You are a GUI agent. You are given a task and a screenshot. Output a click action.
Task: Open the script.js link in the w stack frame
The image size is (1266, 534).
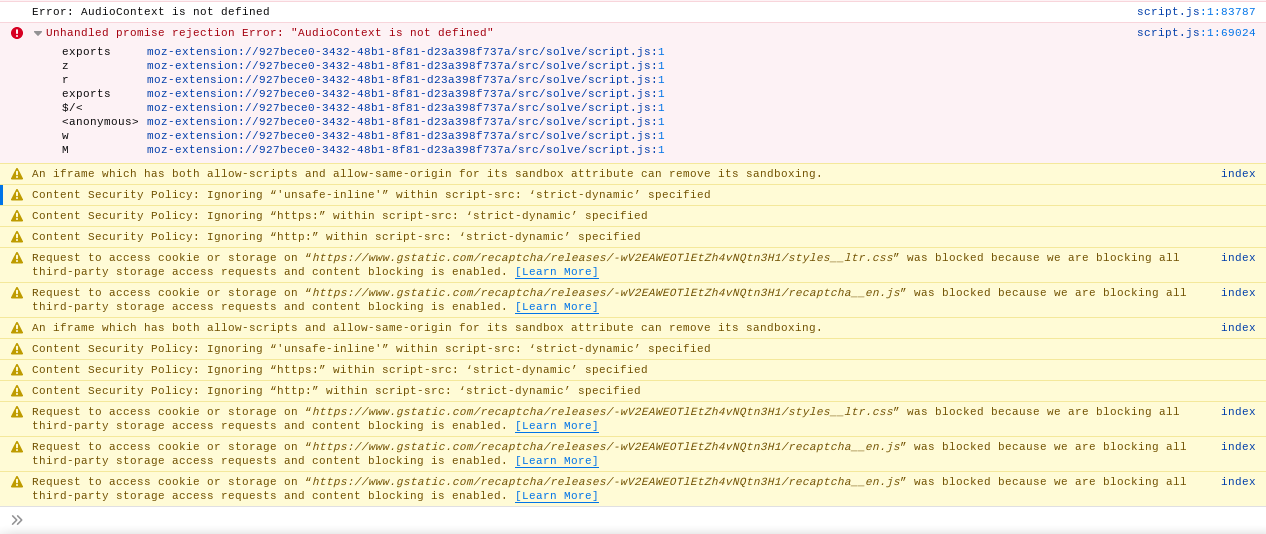coord(406,136)
